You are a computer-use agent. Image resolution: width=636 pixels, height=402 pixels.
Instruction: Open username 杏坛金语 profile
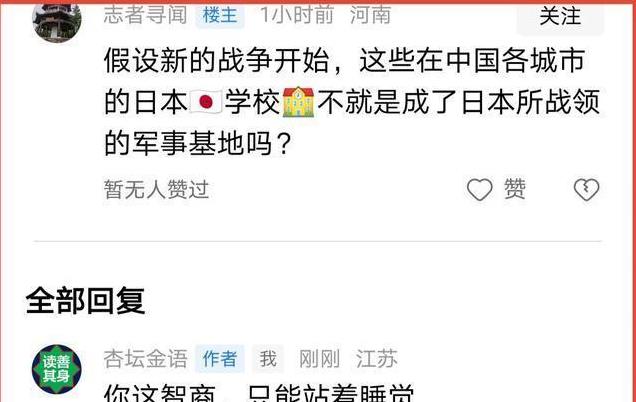coord(145,359)
